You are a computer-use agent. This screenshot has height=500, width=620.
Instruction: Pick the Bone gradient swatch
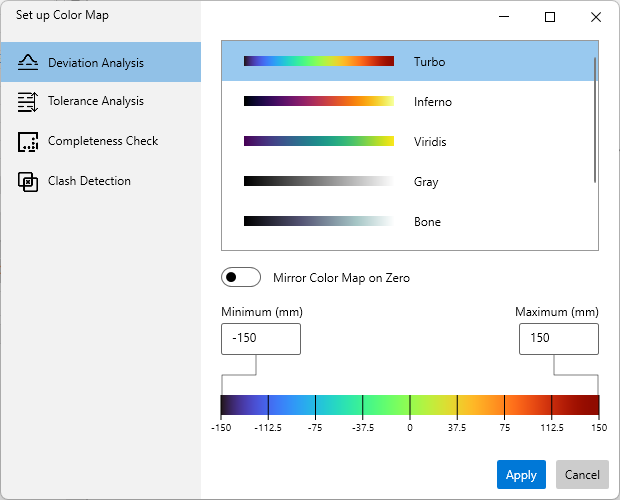[319, 221]
